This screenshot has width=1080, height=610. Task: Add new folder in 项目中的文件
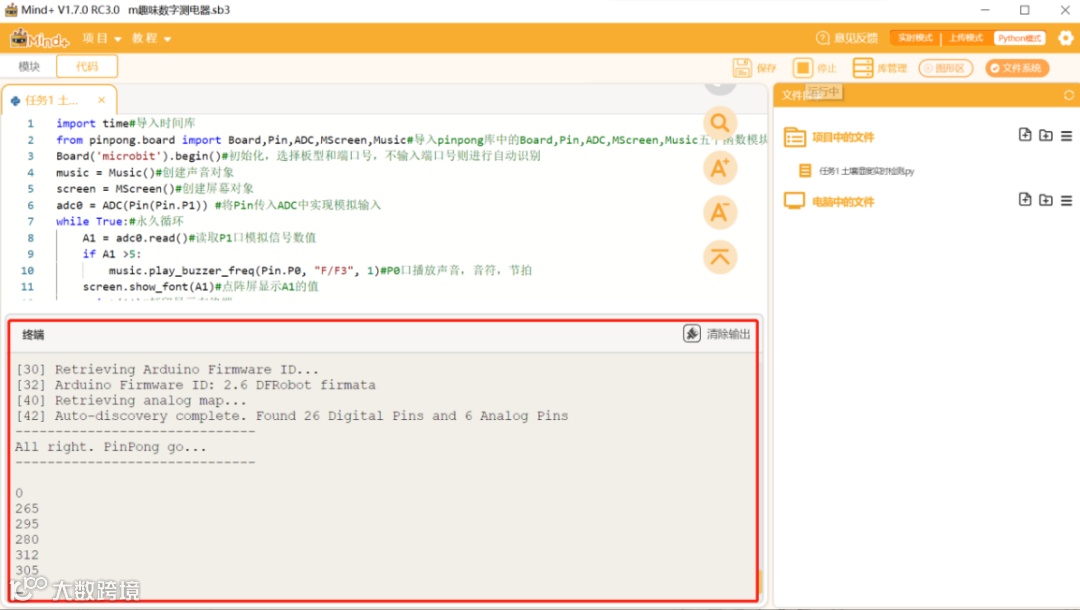click(1046, 135)
